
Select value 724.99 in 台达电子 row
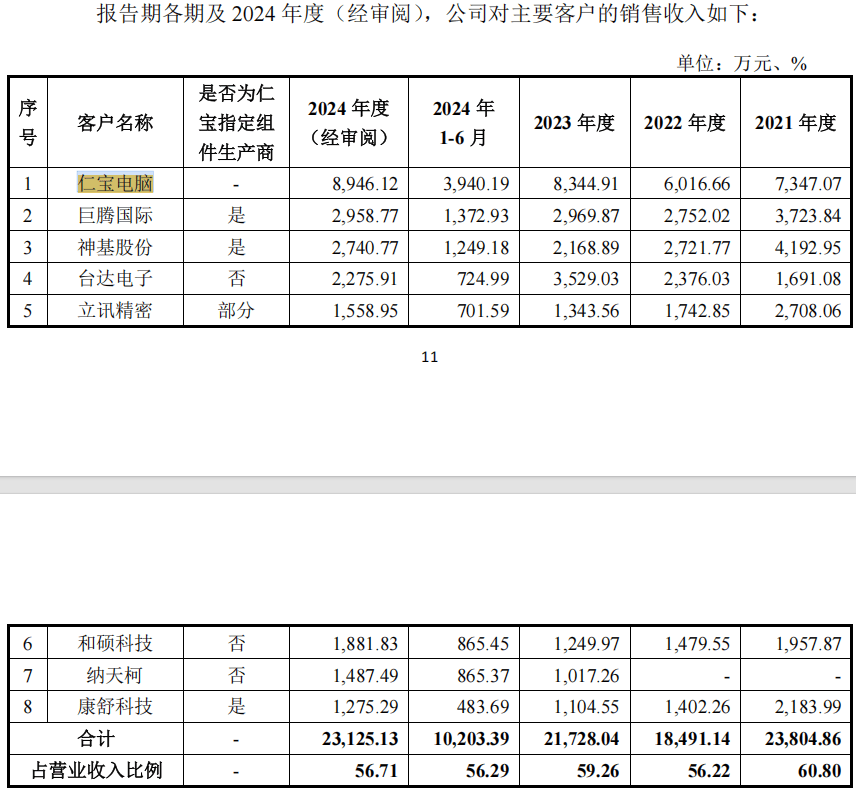(x=483, y=279)
